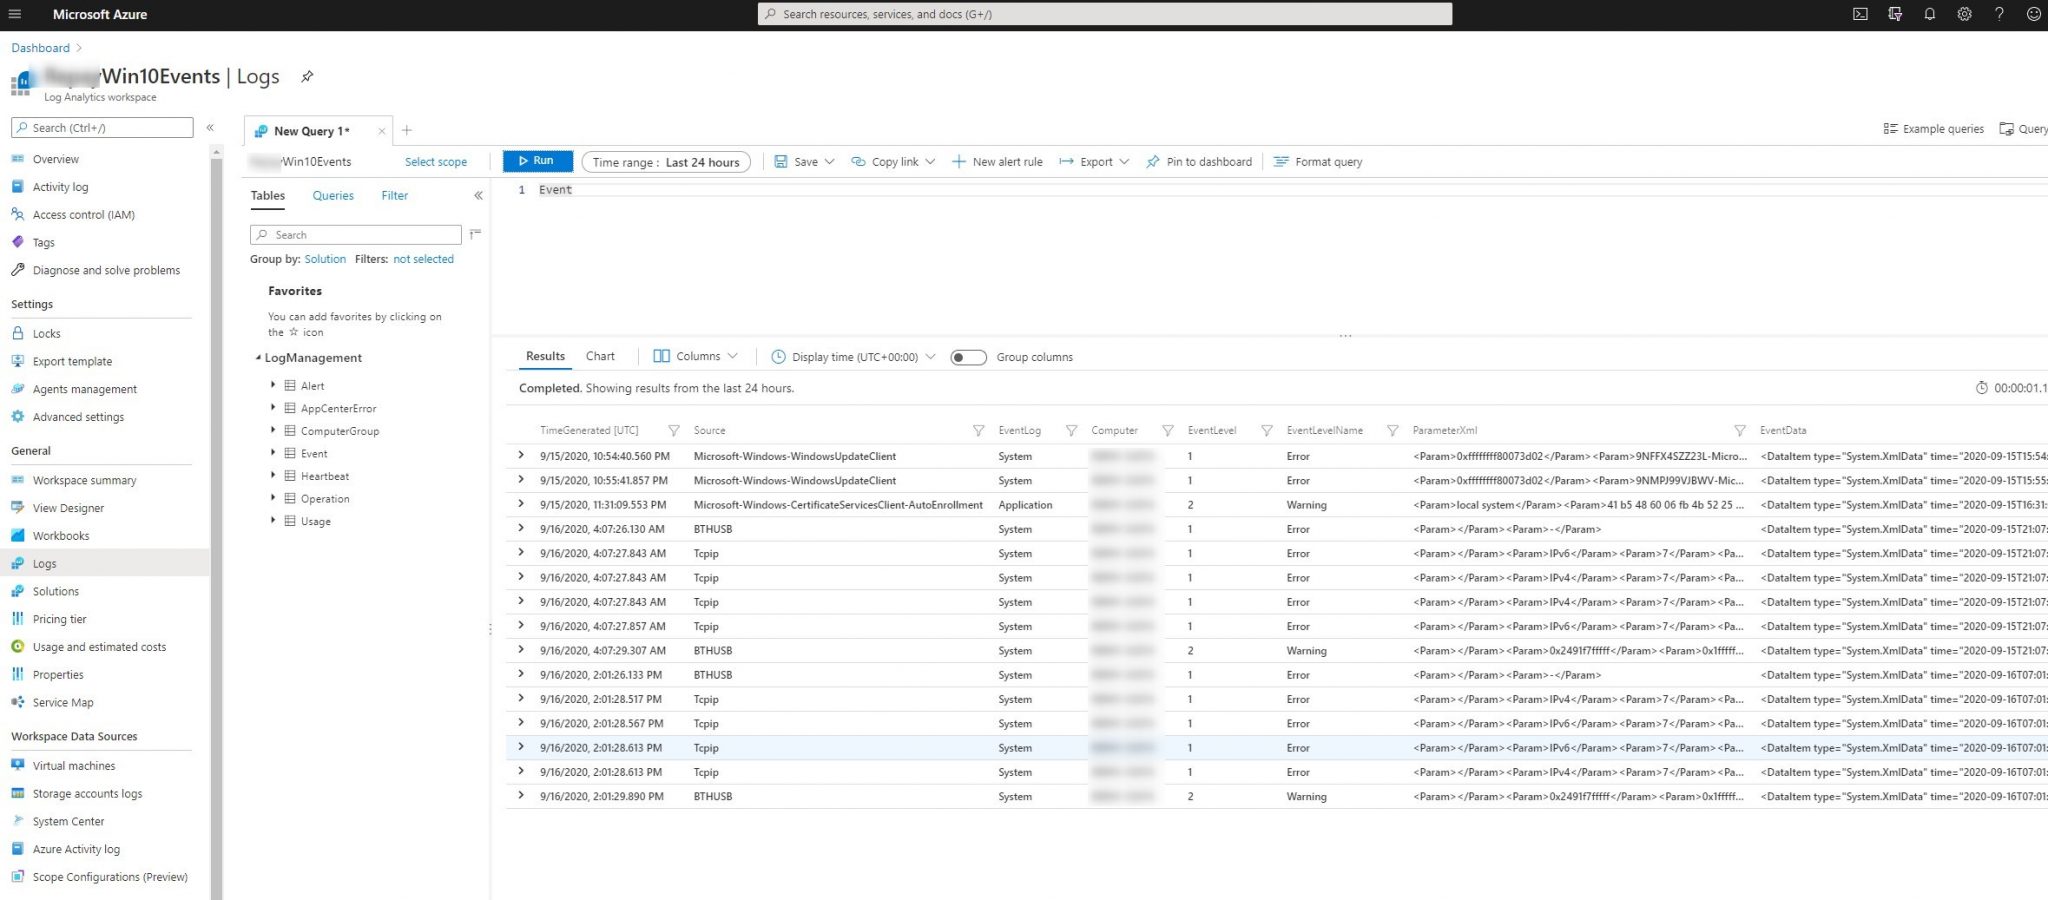
Task: Open the Service Map blade
Action: click(62, 702)
